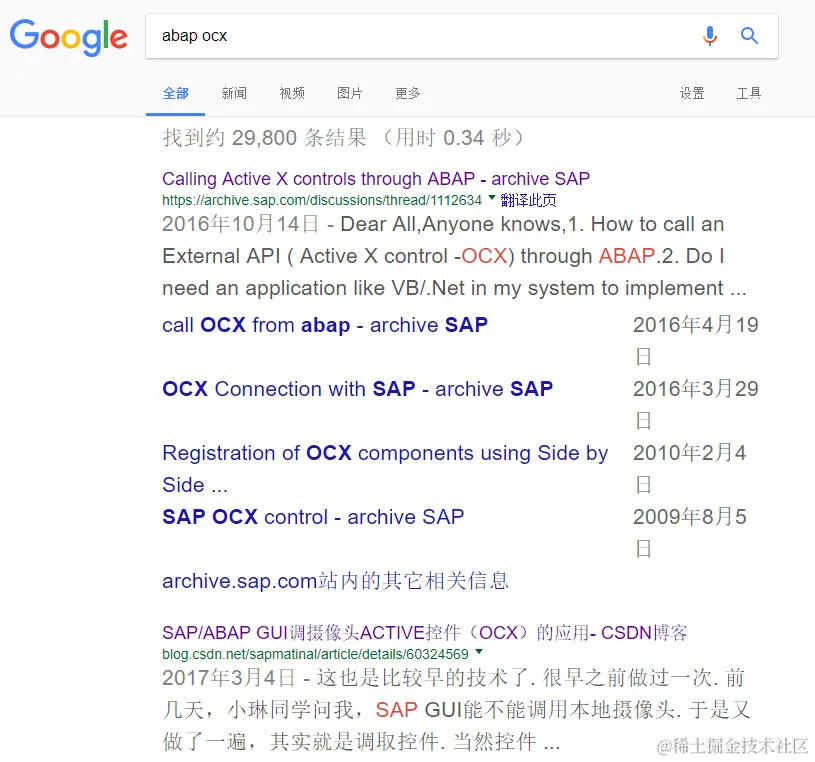
Task: Open the 更多 menu
Action: pos(408,94)
